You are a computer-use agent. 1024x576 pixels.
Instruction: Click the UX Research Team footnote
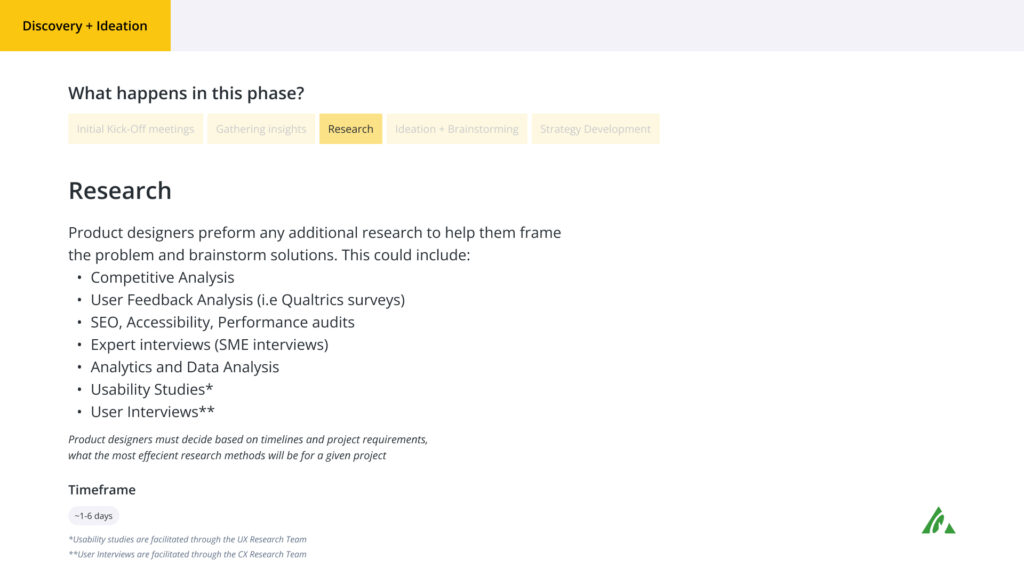click(x=187, y=539)
